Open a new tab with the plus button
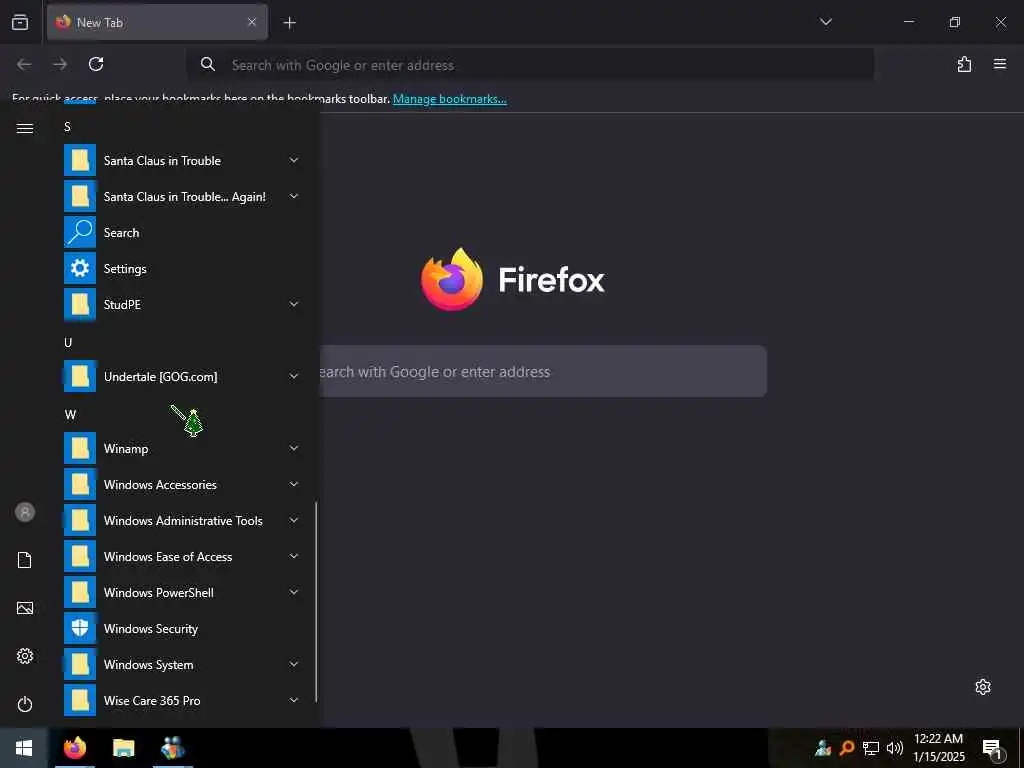1024x768 pixels. click(289, 23)
